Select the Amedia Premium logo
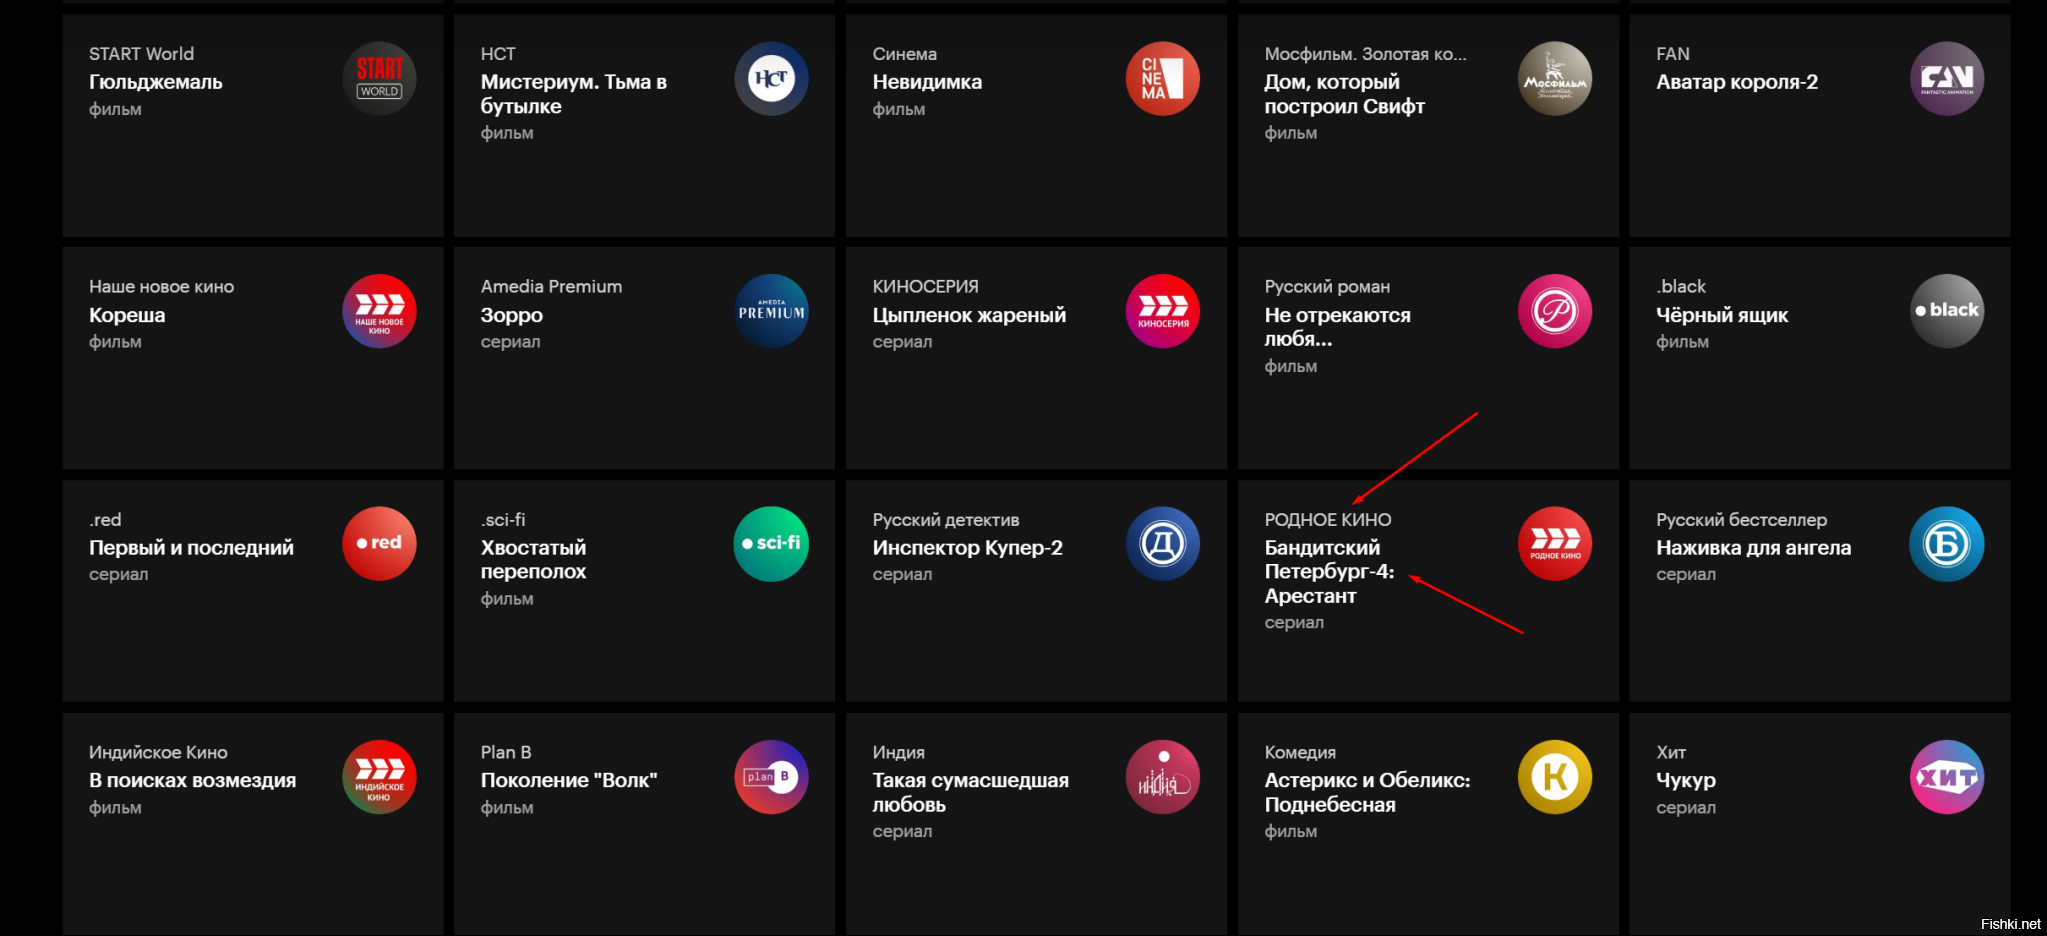2047x936 pixels. (771, 311)
